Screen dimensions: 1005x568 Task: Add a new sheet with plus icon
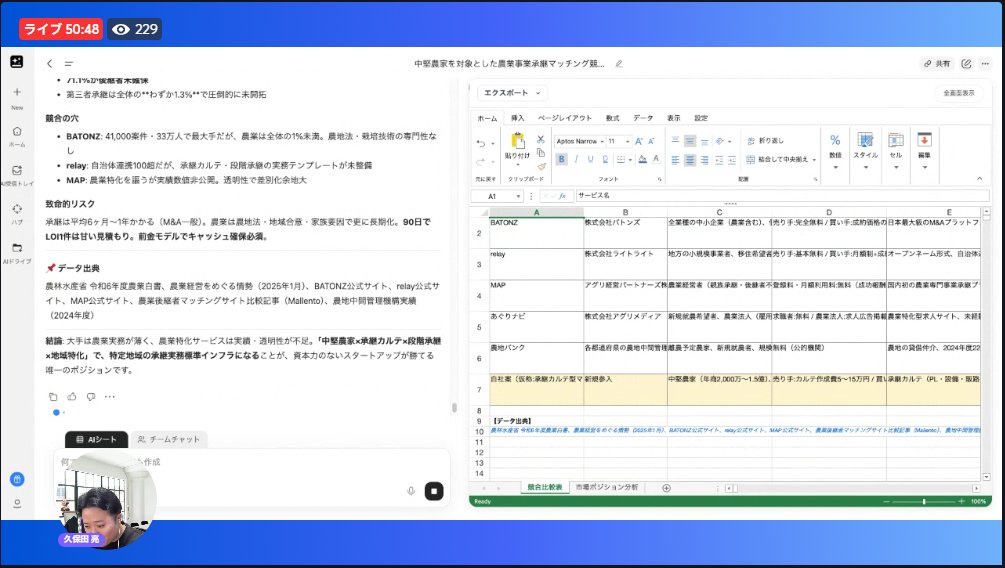666,488
